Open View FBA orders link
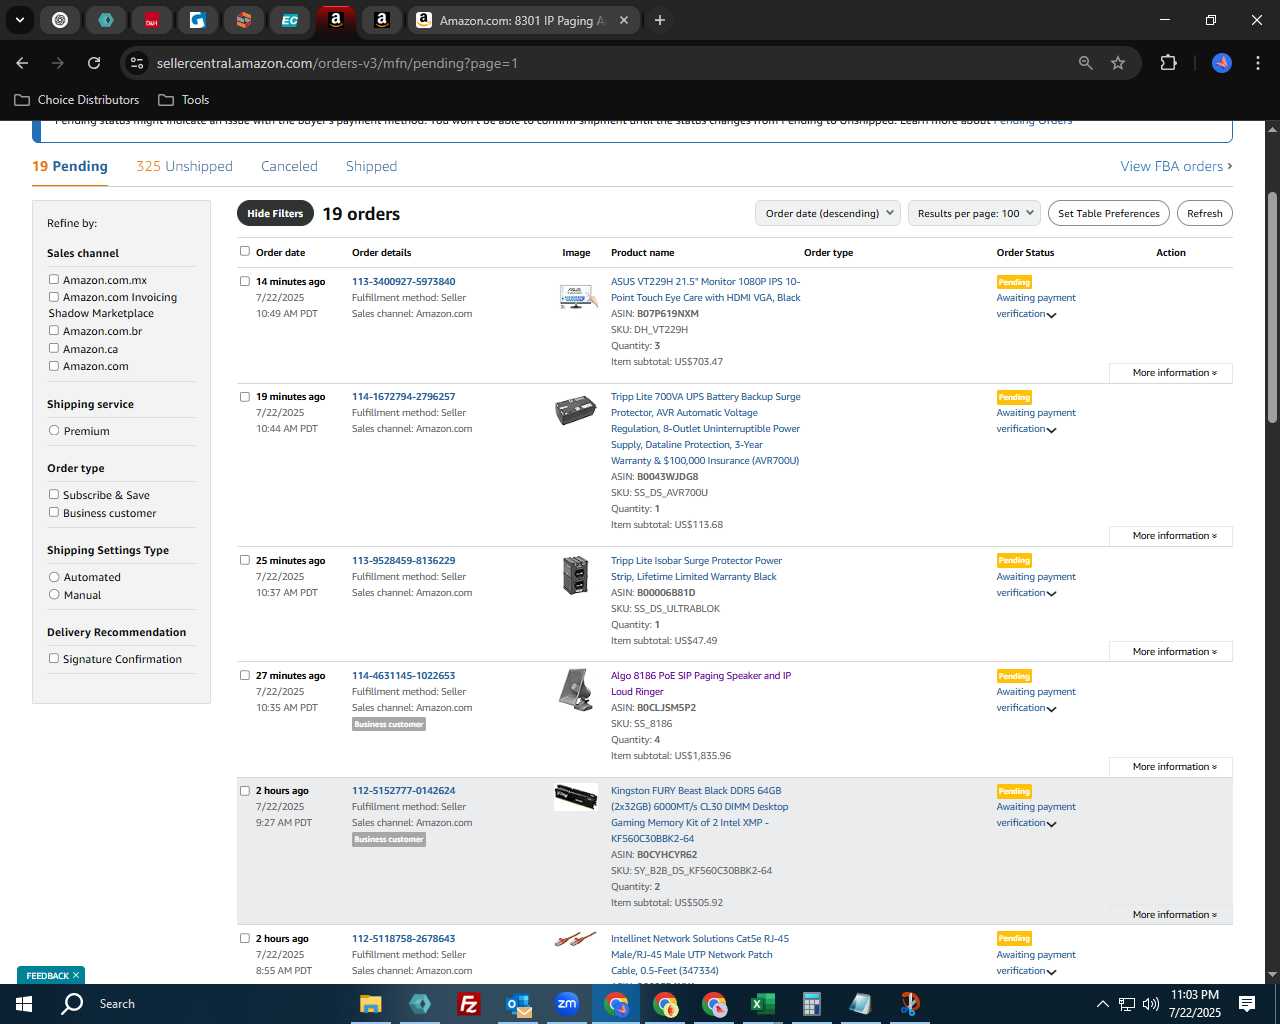Screen dimensions: 1280x1024 pyautogui.click(x=1176, y=166)
